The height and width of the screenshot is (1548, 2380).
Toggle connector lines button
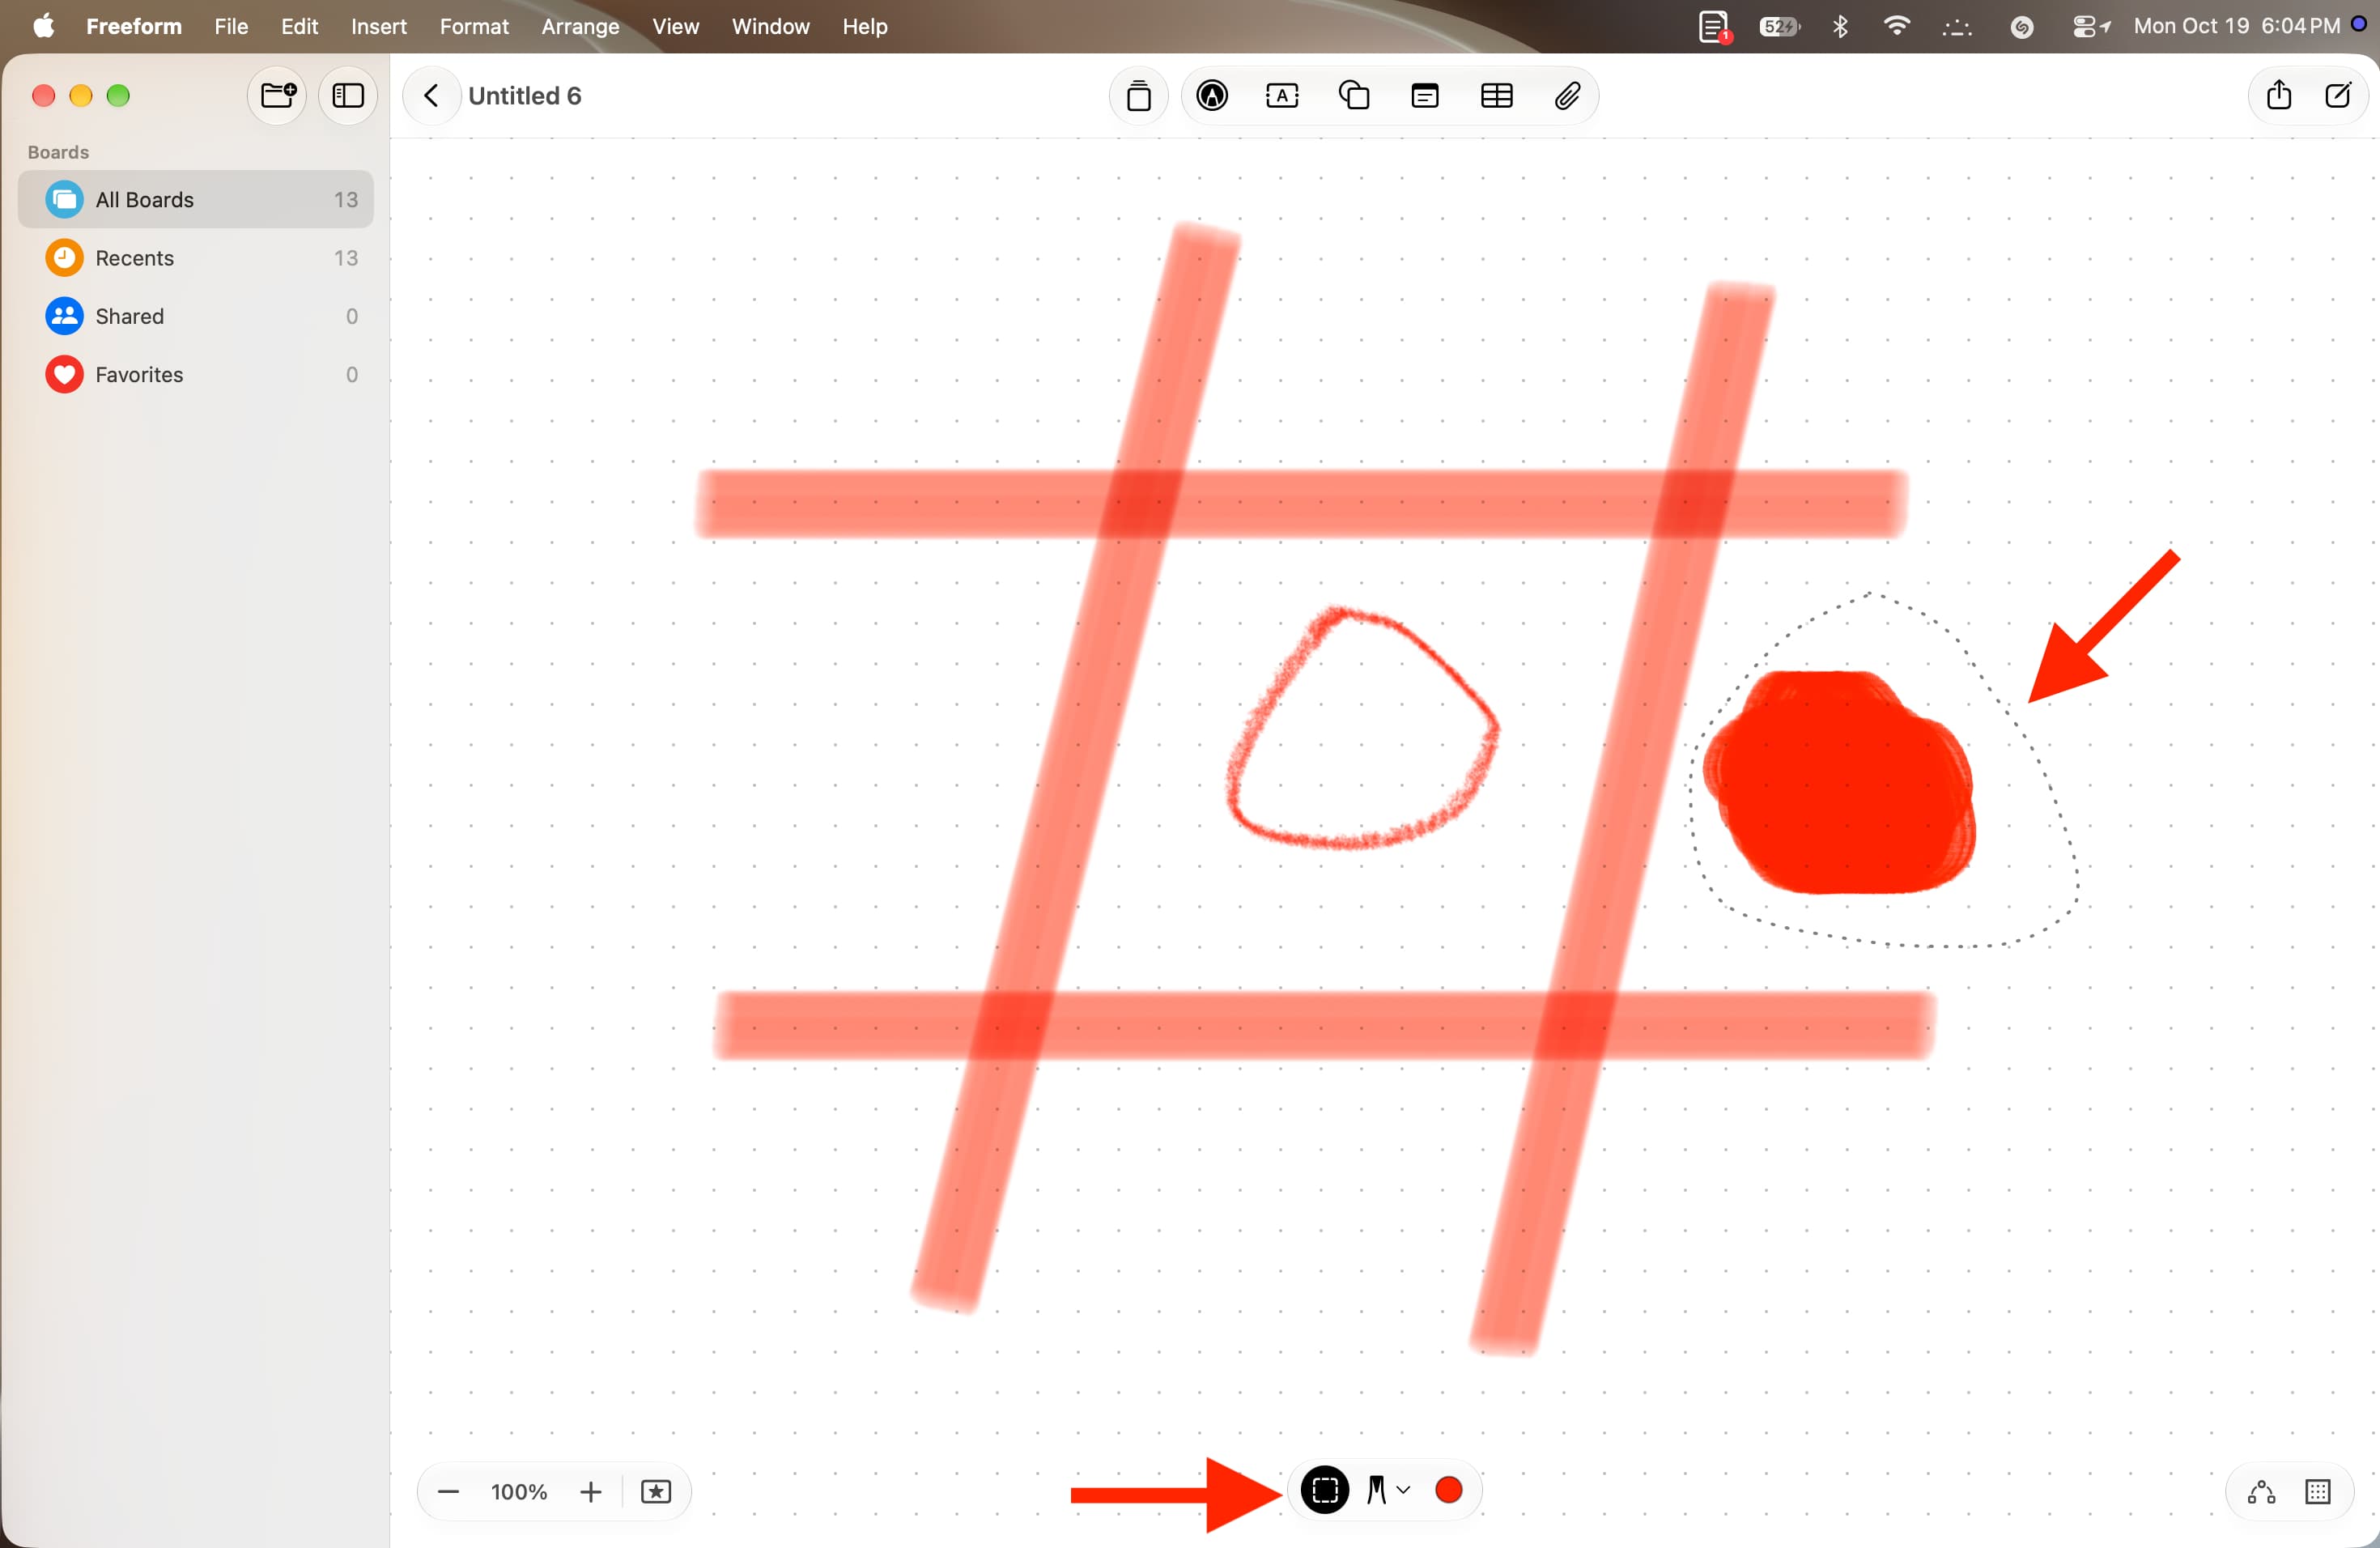click(x=2262, y=1493)
